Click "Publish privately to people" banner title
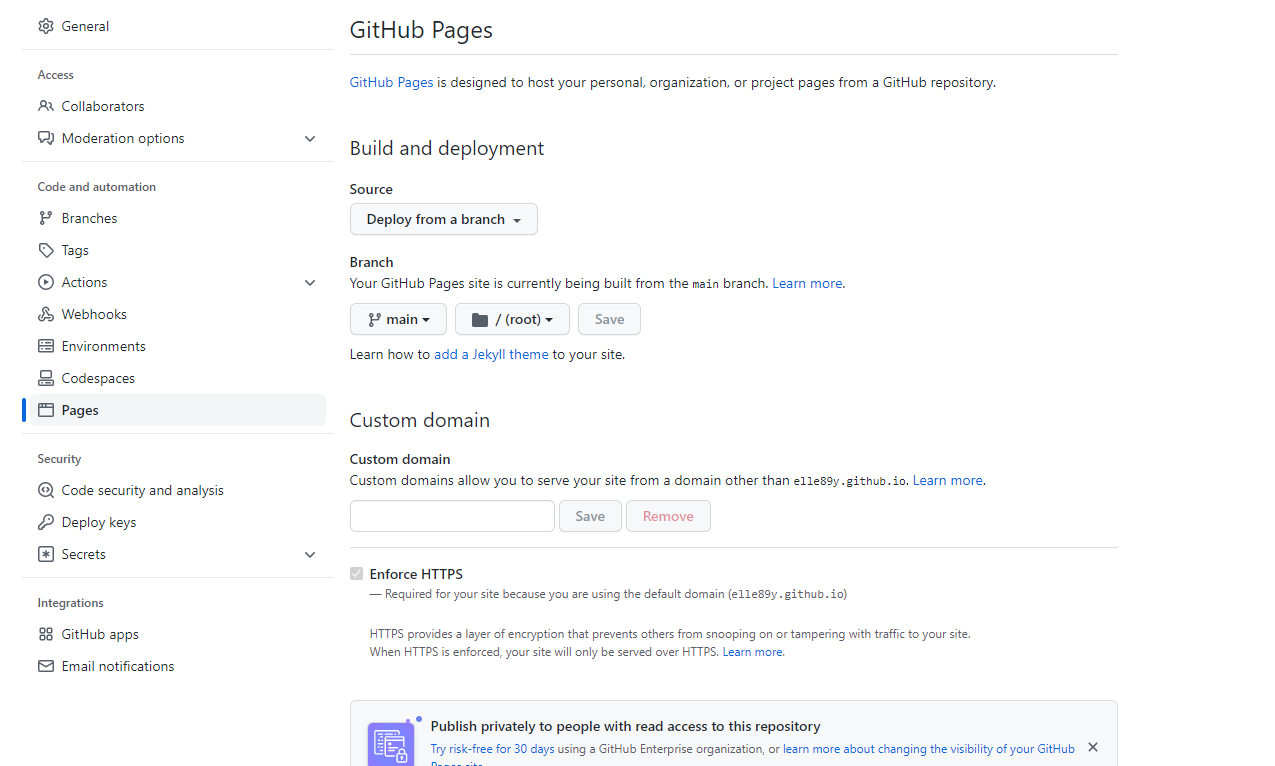 click(626, 726)
